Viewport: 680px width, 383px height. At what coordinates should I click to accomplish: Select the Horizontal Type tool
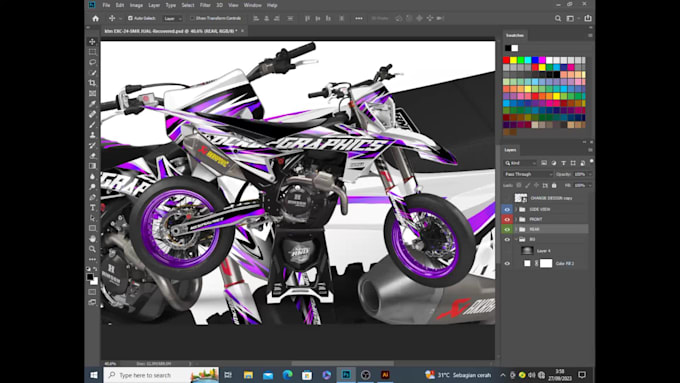click(x=92, y=207)
